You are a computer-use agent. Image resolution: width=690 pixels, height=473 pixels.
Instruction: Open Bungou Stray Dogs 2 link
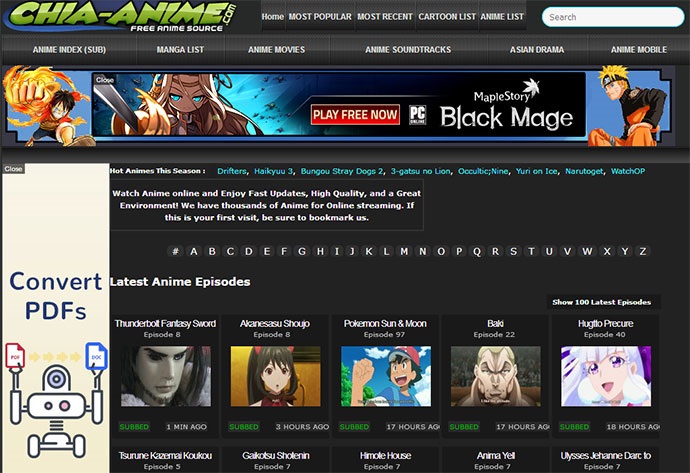click(x=342, y=171)
